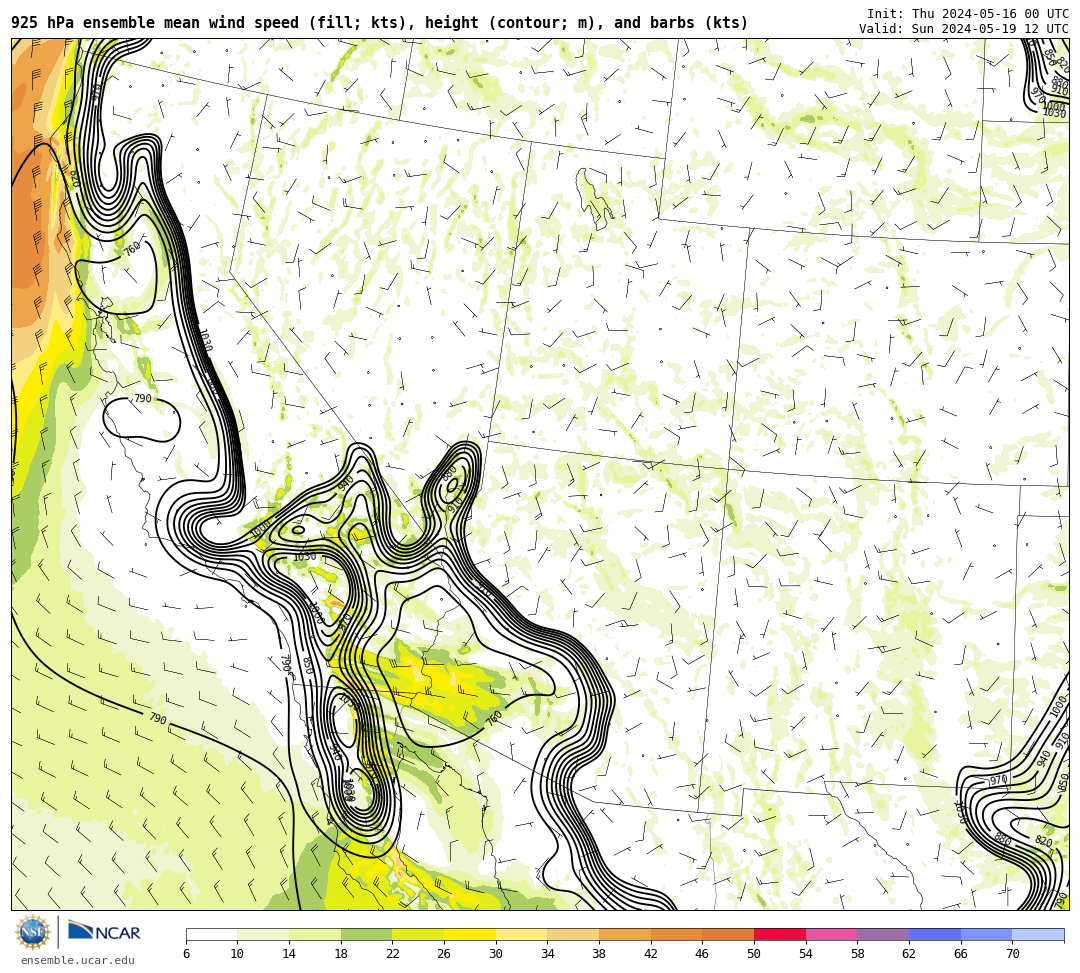The image size is (1080, 973).
Task: Click the '790' contour label inside the closed California loop
Action: 142,398
